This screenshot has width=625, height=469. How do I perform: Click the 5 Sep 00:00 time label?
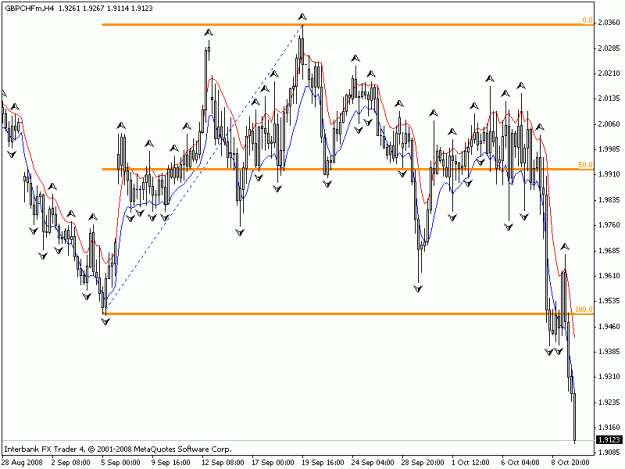tap(121, 463)
